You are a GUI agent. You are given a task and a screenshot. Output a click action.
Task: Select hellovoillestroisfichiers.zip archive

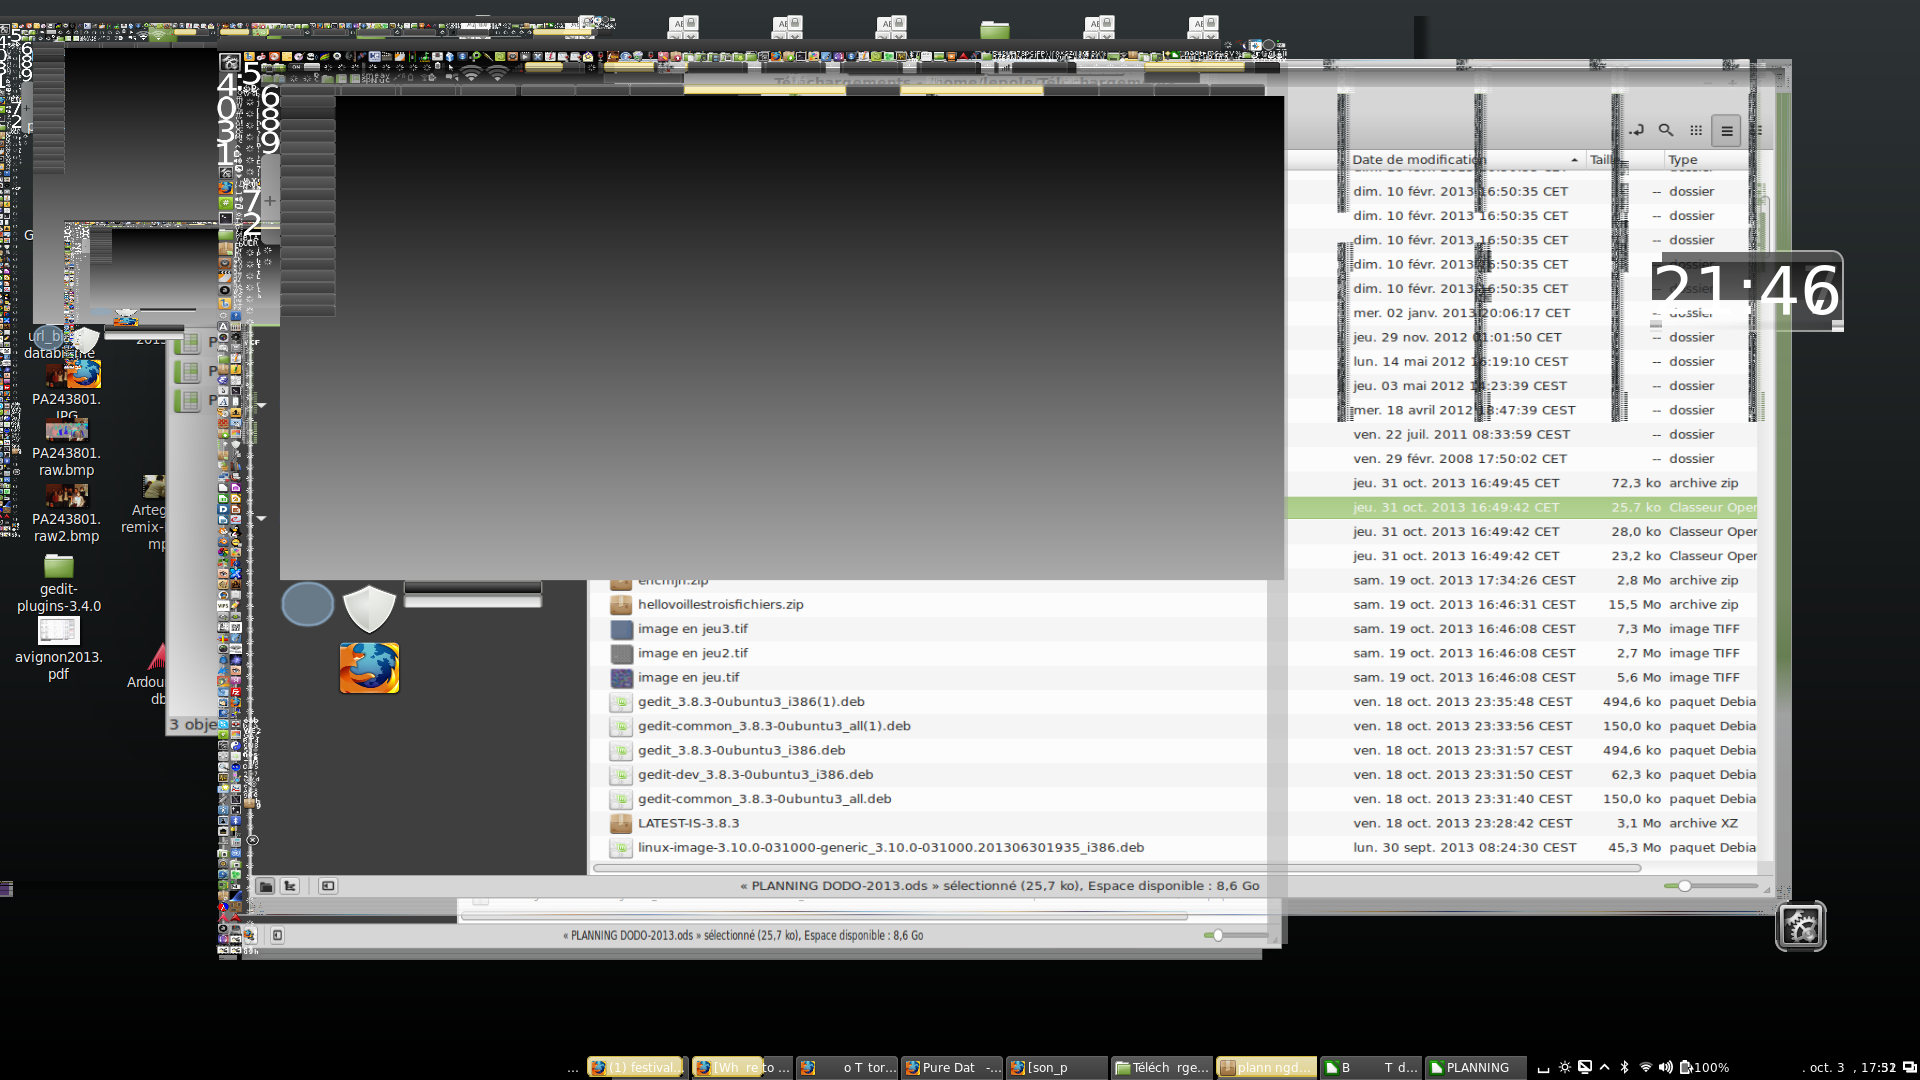720,605
